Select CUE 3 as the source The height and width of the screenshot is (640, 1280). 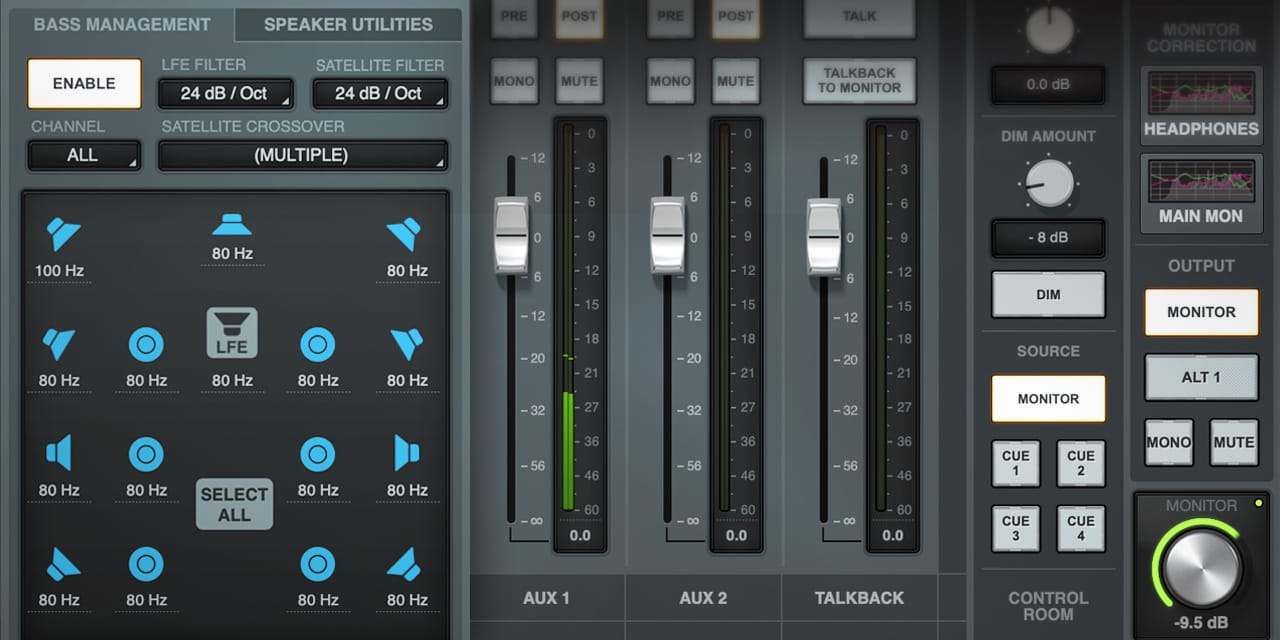[1016, 529]
